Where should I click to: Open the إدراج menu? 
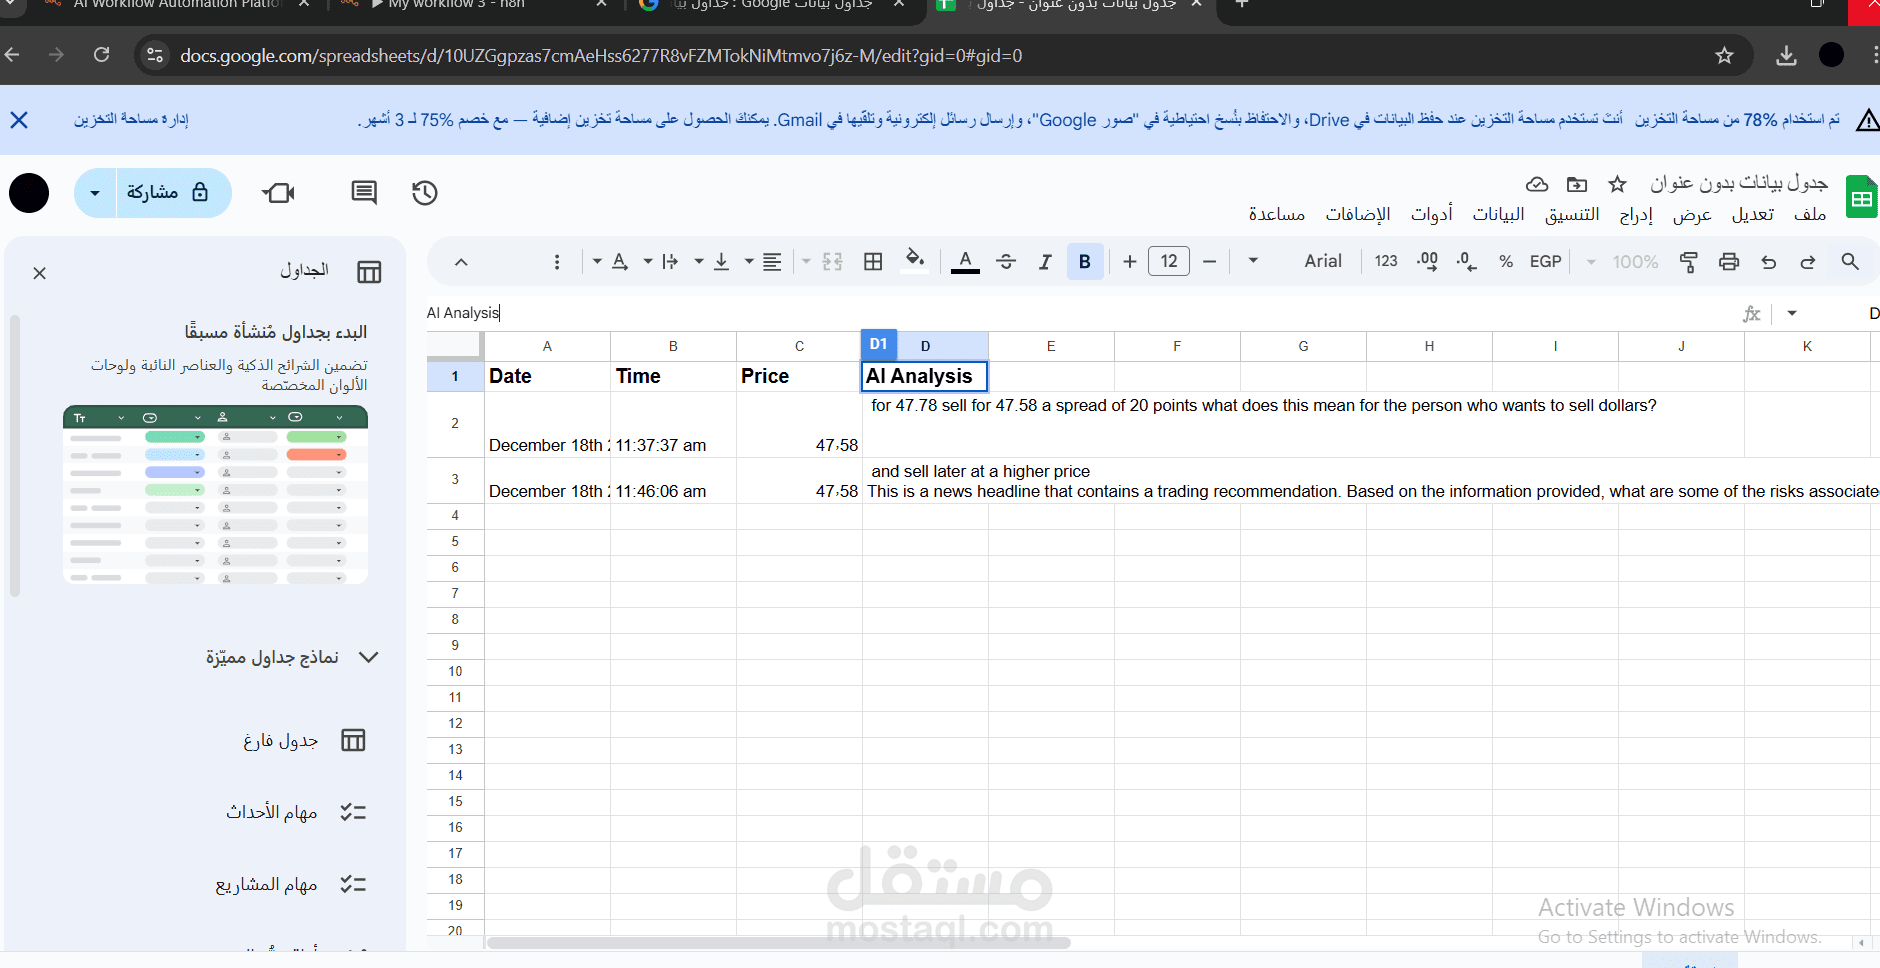coord(1636,215)
